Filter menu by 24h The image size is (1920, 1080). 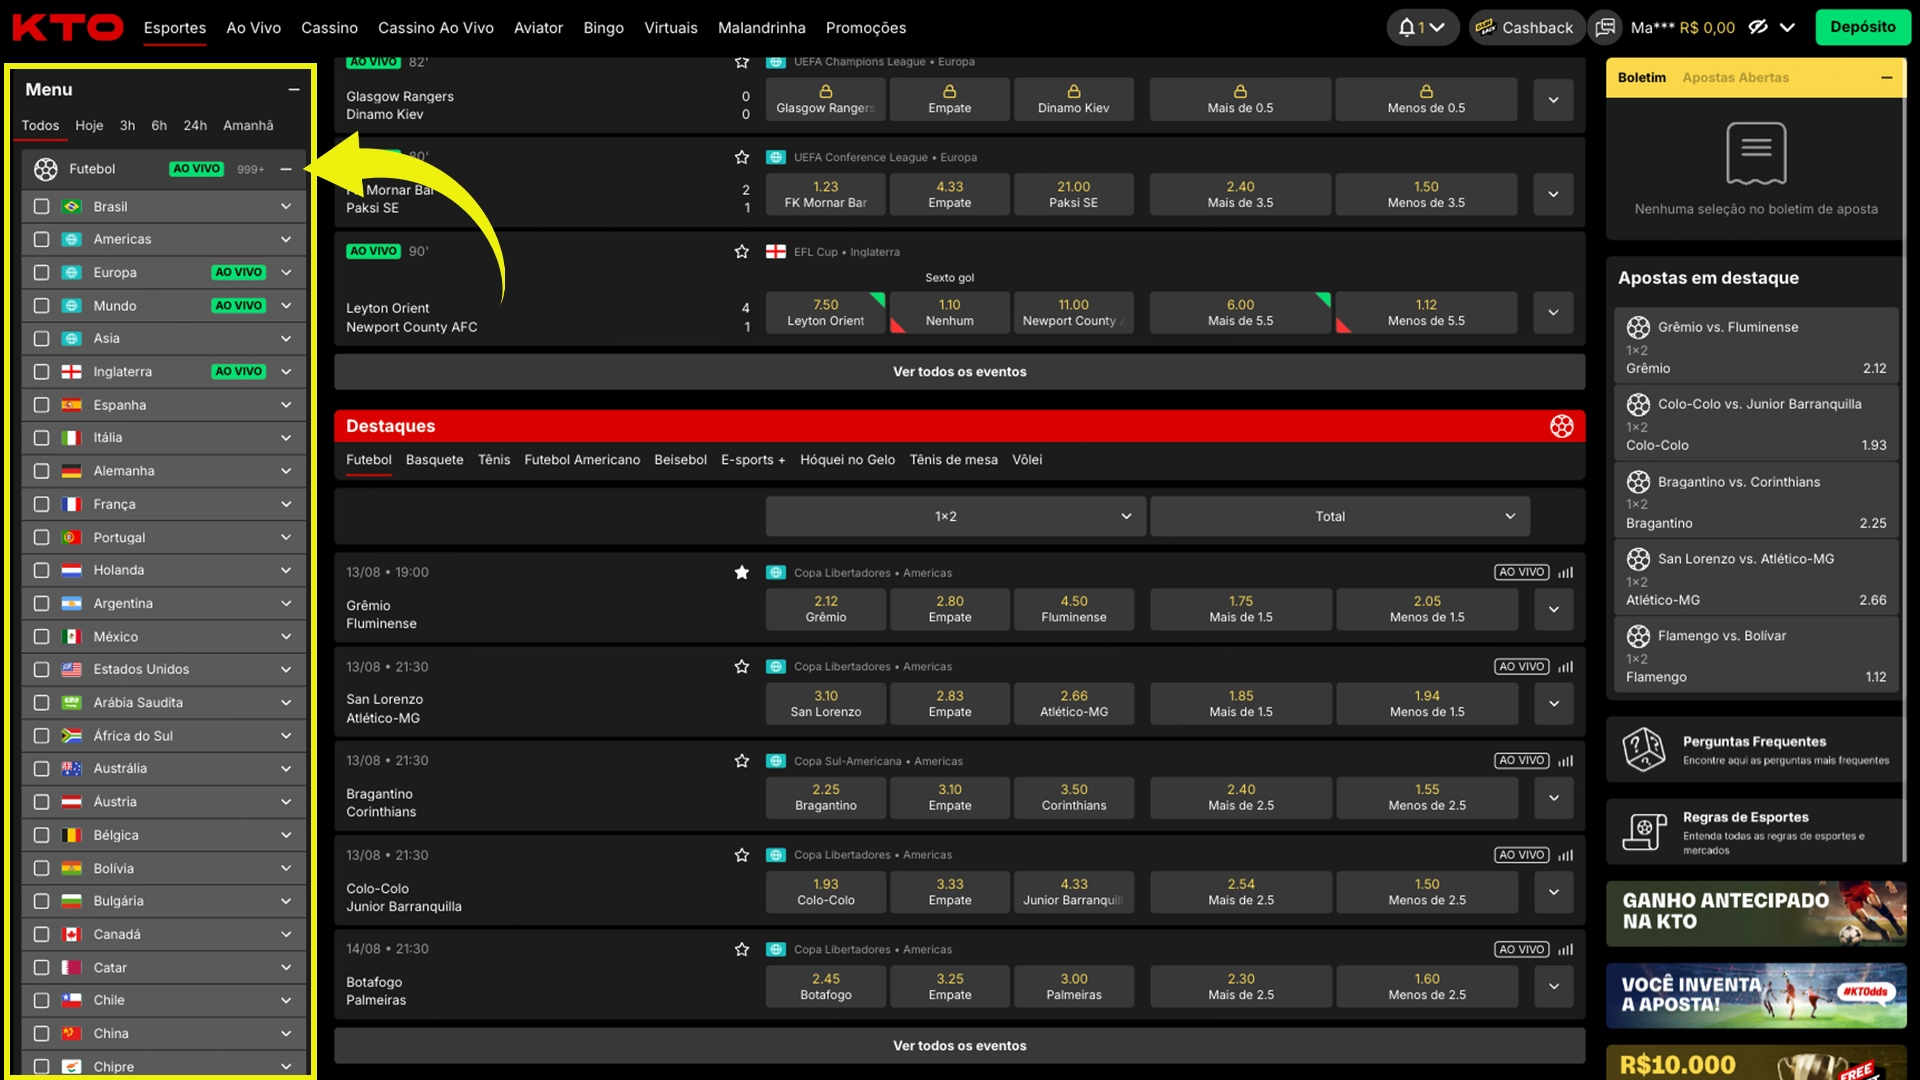coord(195,126)
